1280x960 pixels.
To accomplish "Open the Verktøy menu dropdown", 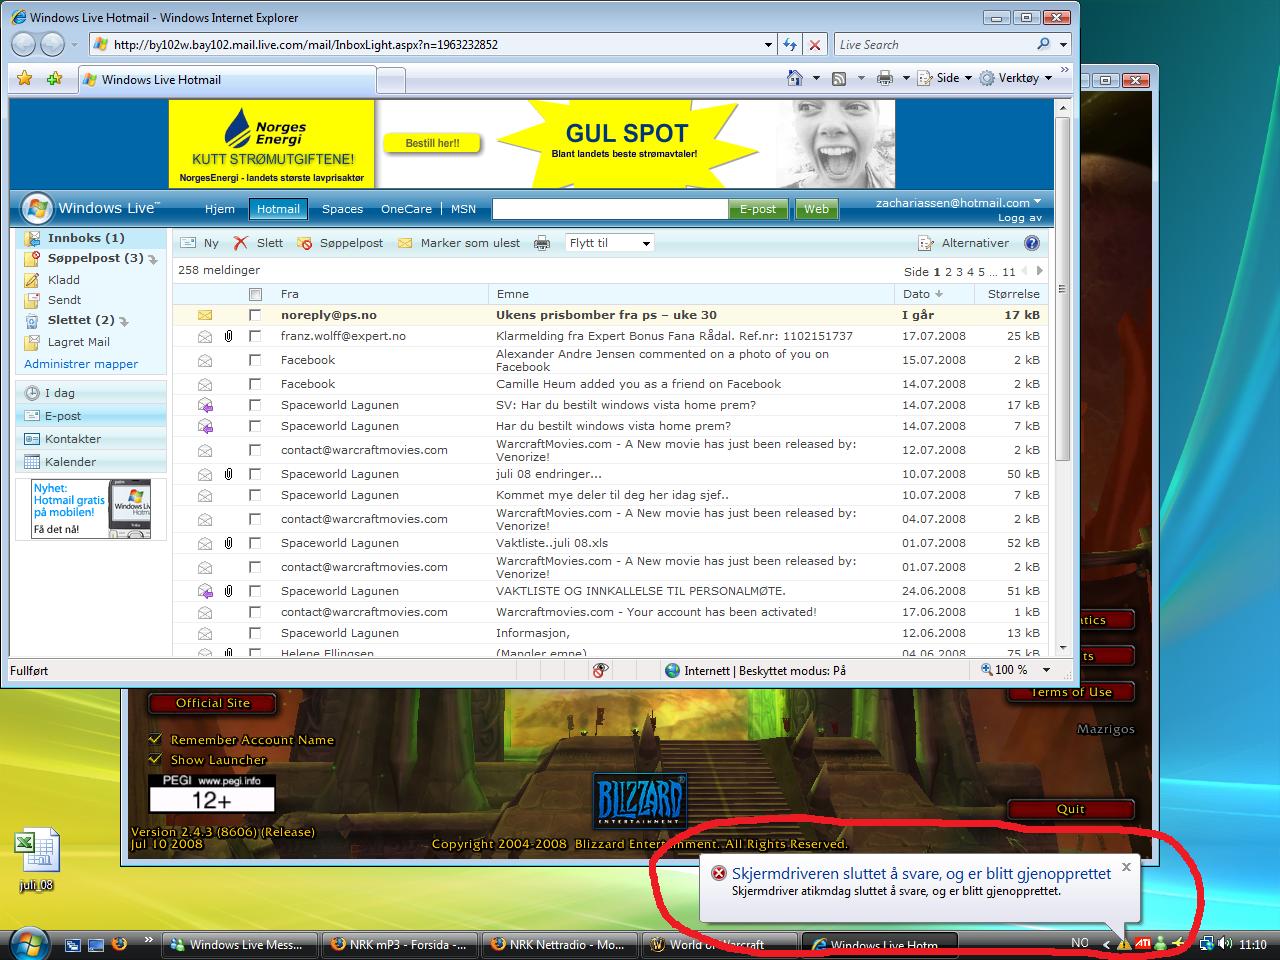I will 1016,78.
